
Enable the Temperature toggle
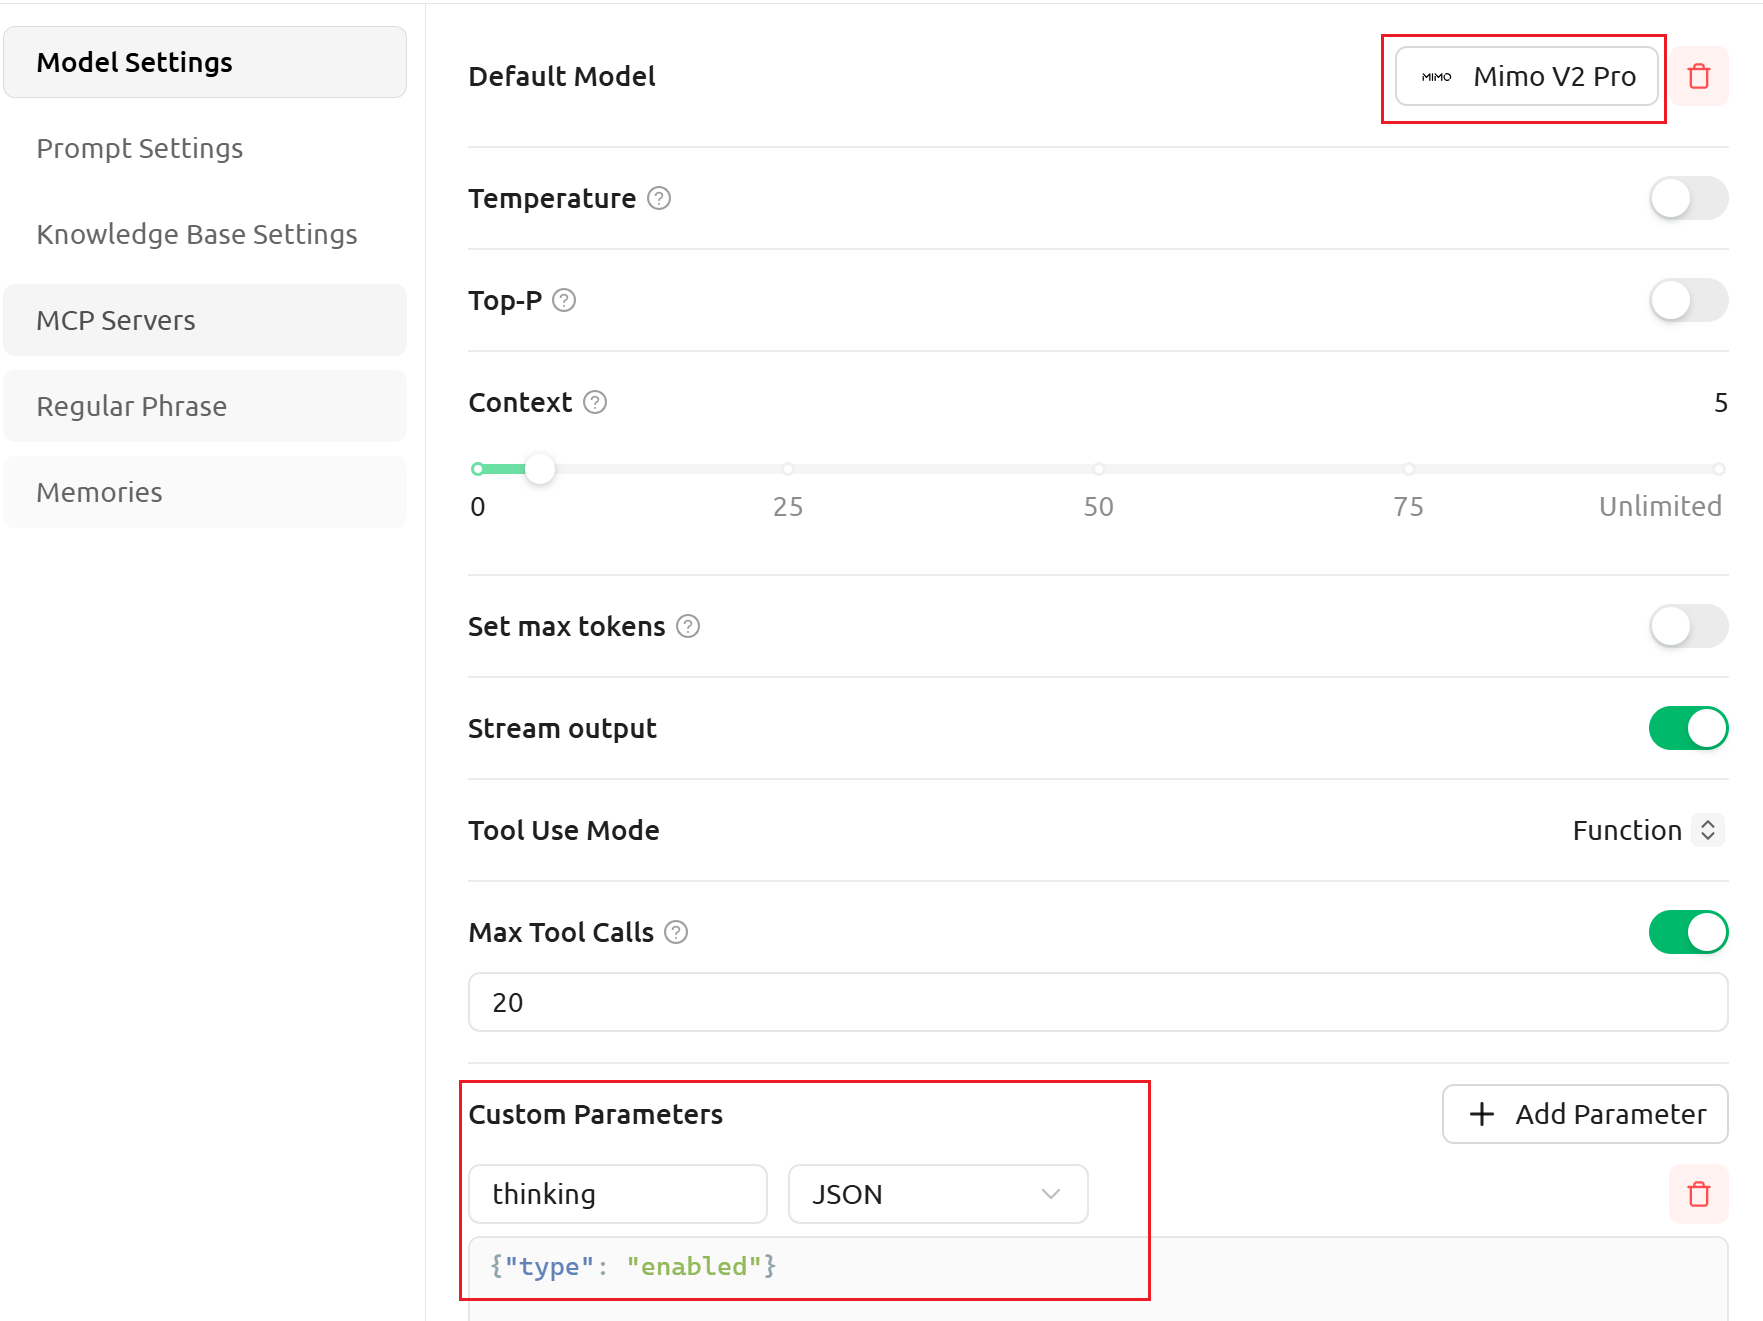(x=1688, y=198)
